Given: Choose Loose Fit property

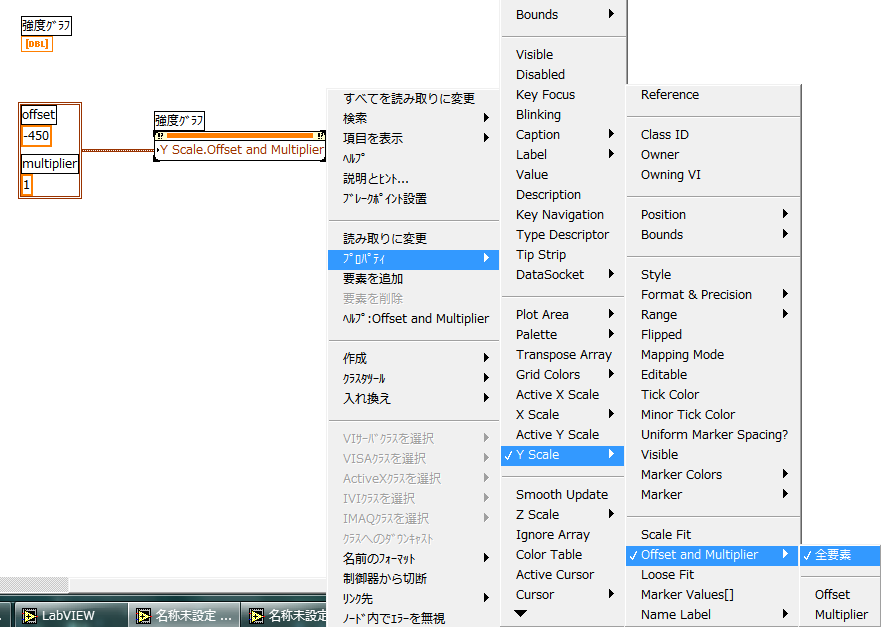Looking at the screenshot, I should pos(712,575).
